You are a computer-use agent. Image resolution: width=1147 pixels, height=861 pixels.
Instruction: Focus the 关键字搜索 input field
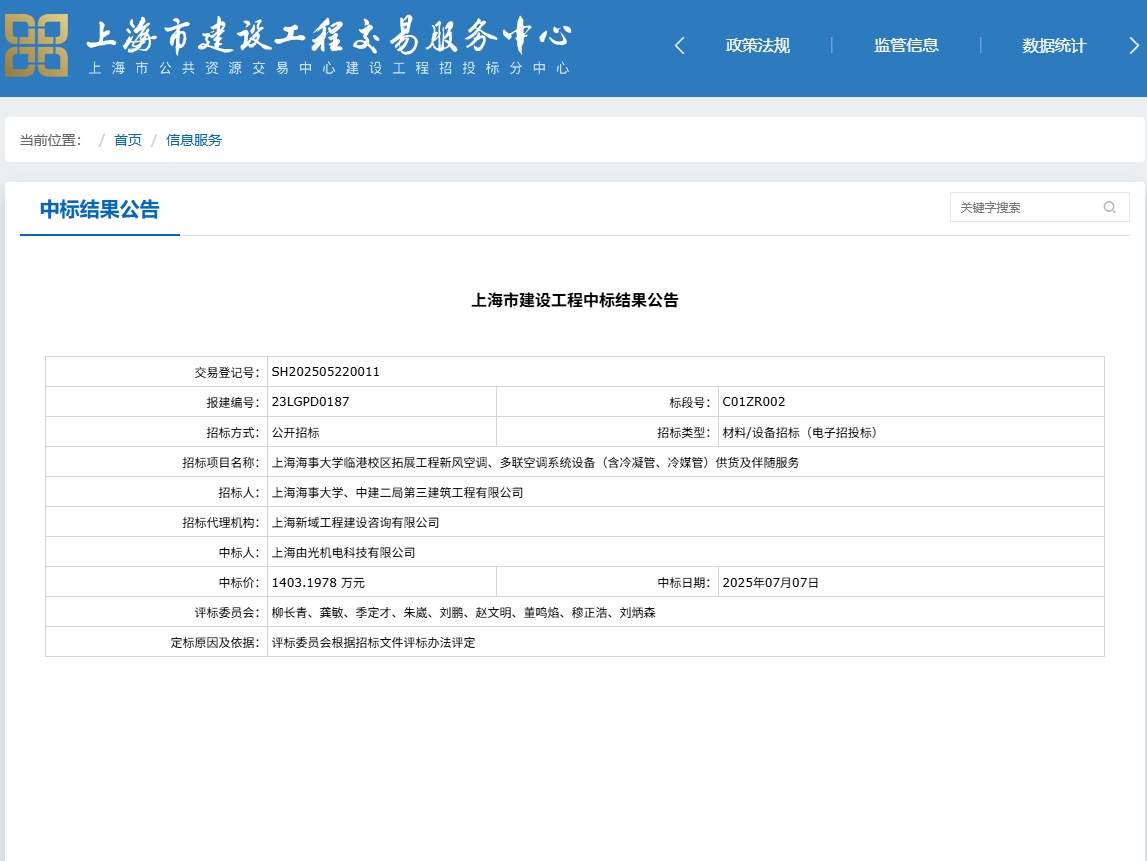point(1025,208)
